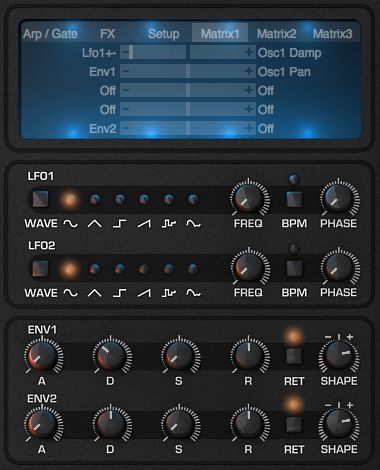Select the sine waveform for LFO2
The width and height of the screenshot is (380, 470).
click(70, 269)
